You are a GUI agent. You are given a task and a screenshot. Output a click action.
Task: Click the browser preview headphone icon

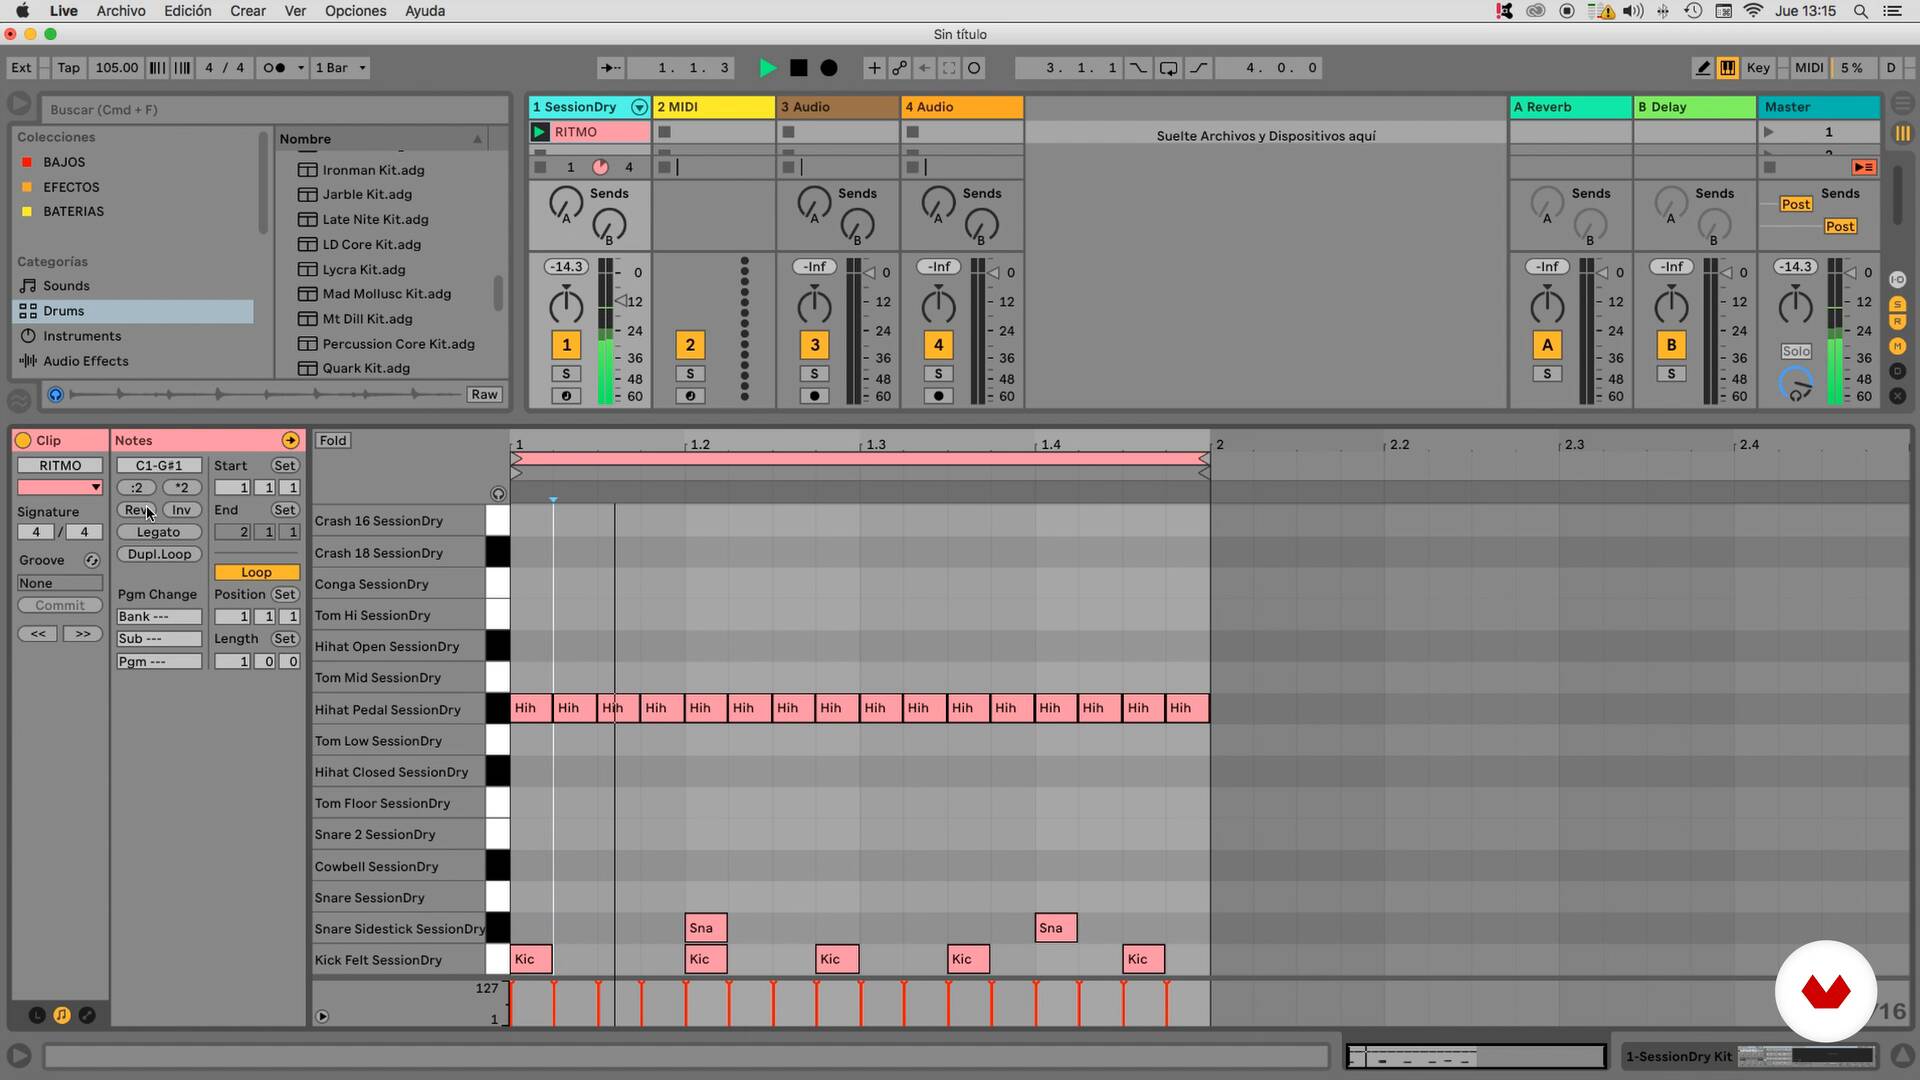(x=55, y=395)
